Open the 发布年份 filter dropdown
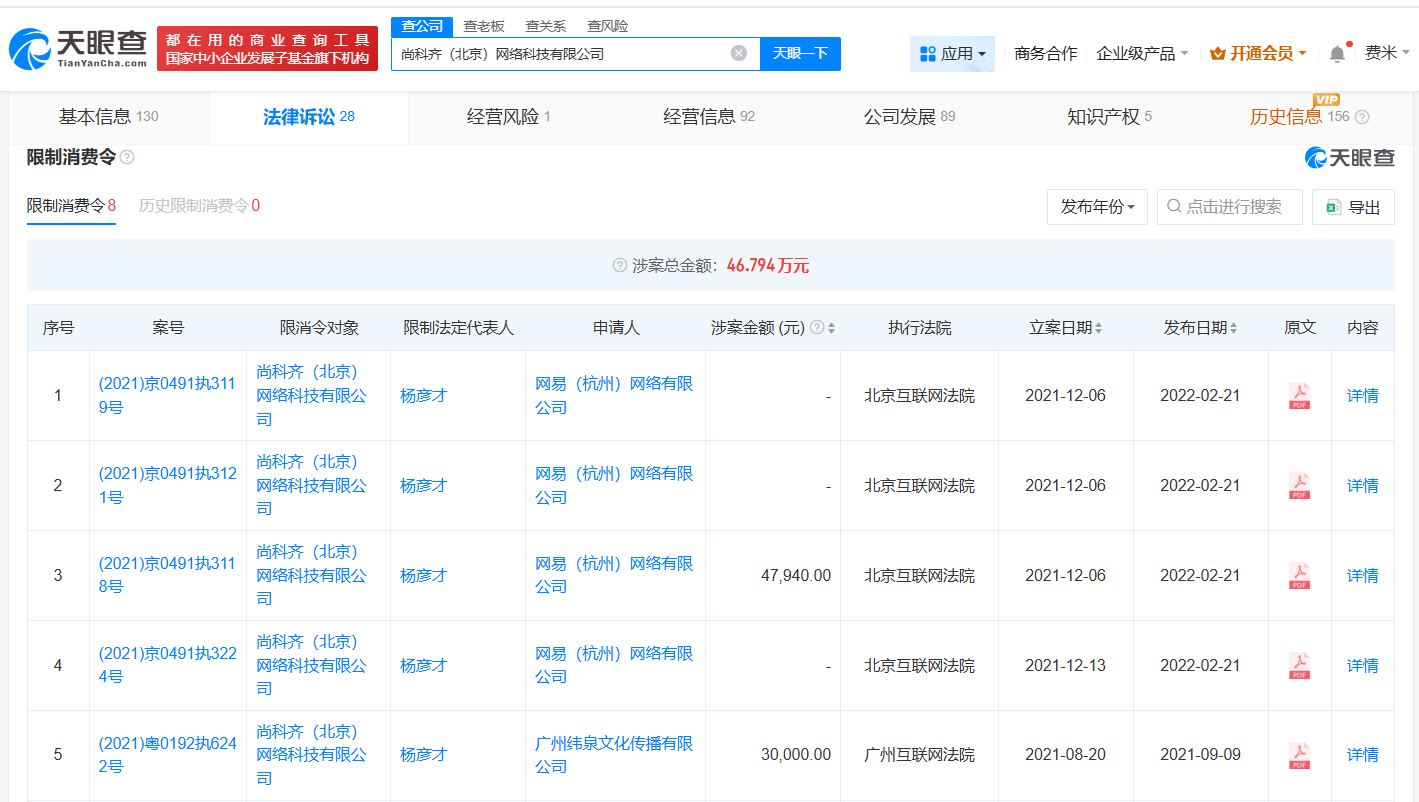Viewport: 1419px width, 802px height. 1097,207
